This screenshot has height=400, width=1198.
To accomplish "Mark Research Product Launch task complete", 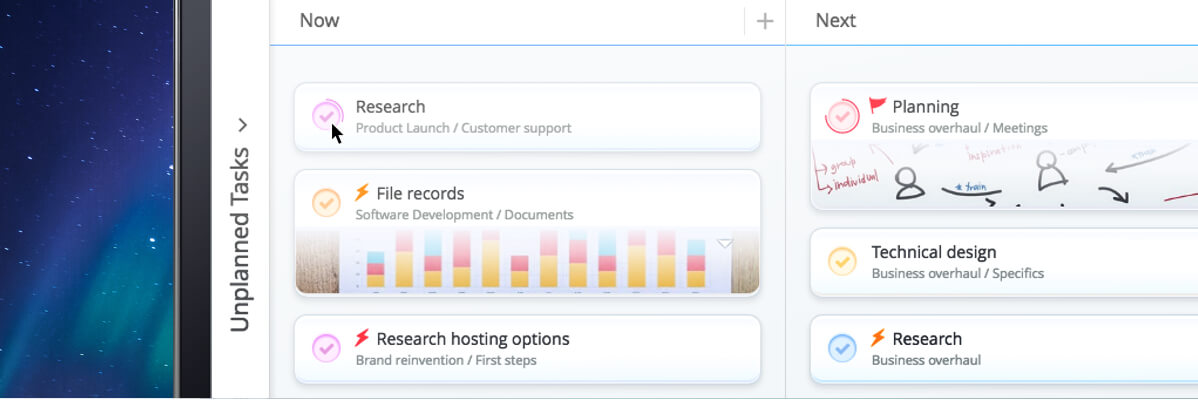I will (327, 116).
